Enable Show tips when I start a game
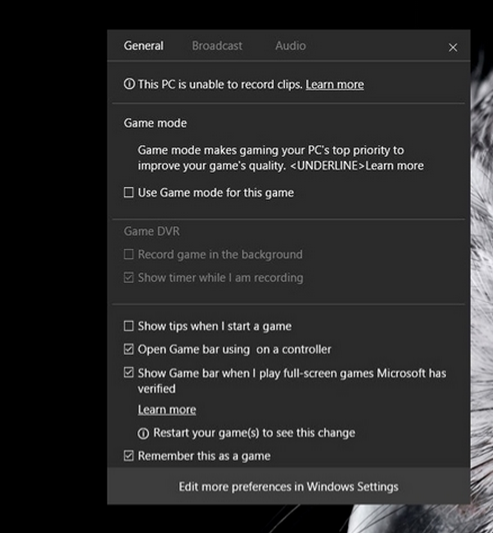Viewport: 493px width, 533px height. [x=129, y=326]
